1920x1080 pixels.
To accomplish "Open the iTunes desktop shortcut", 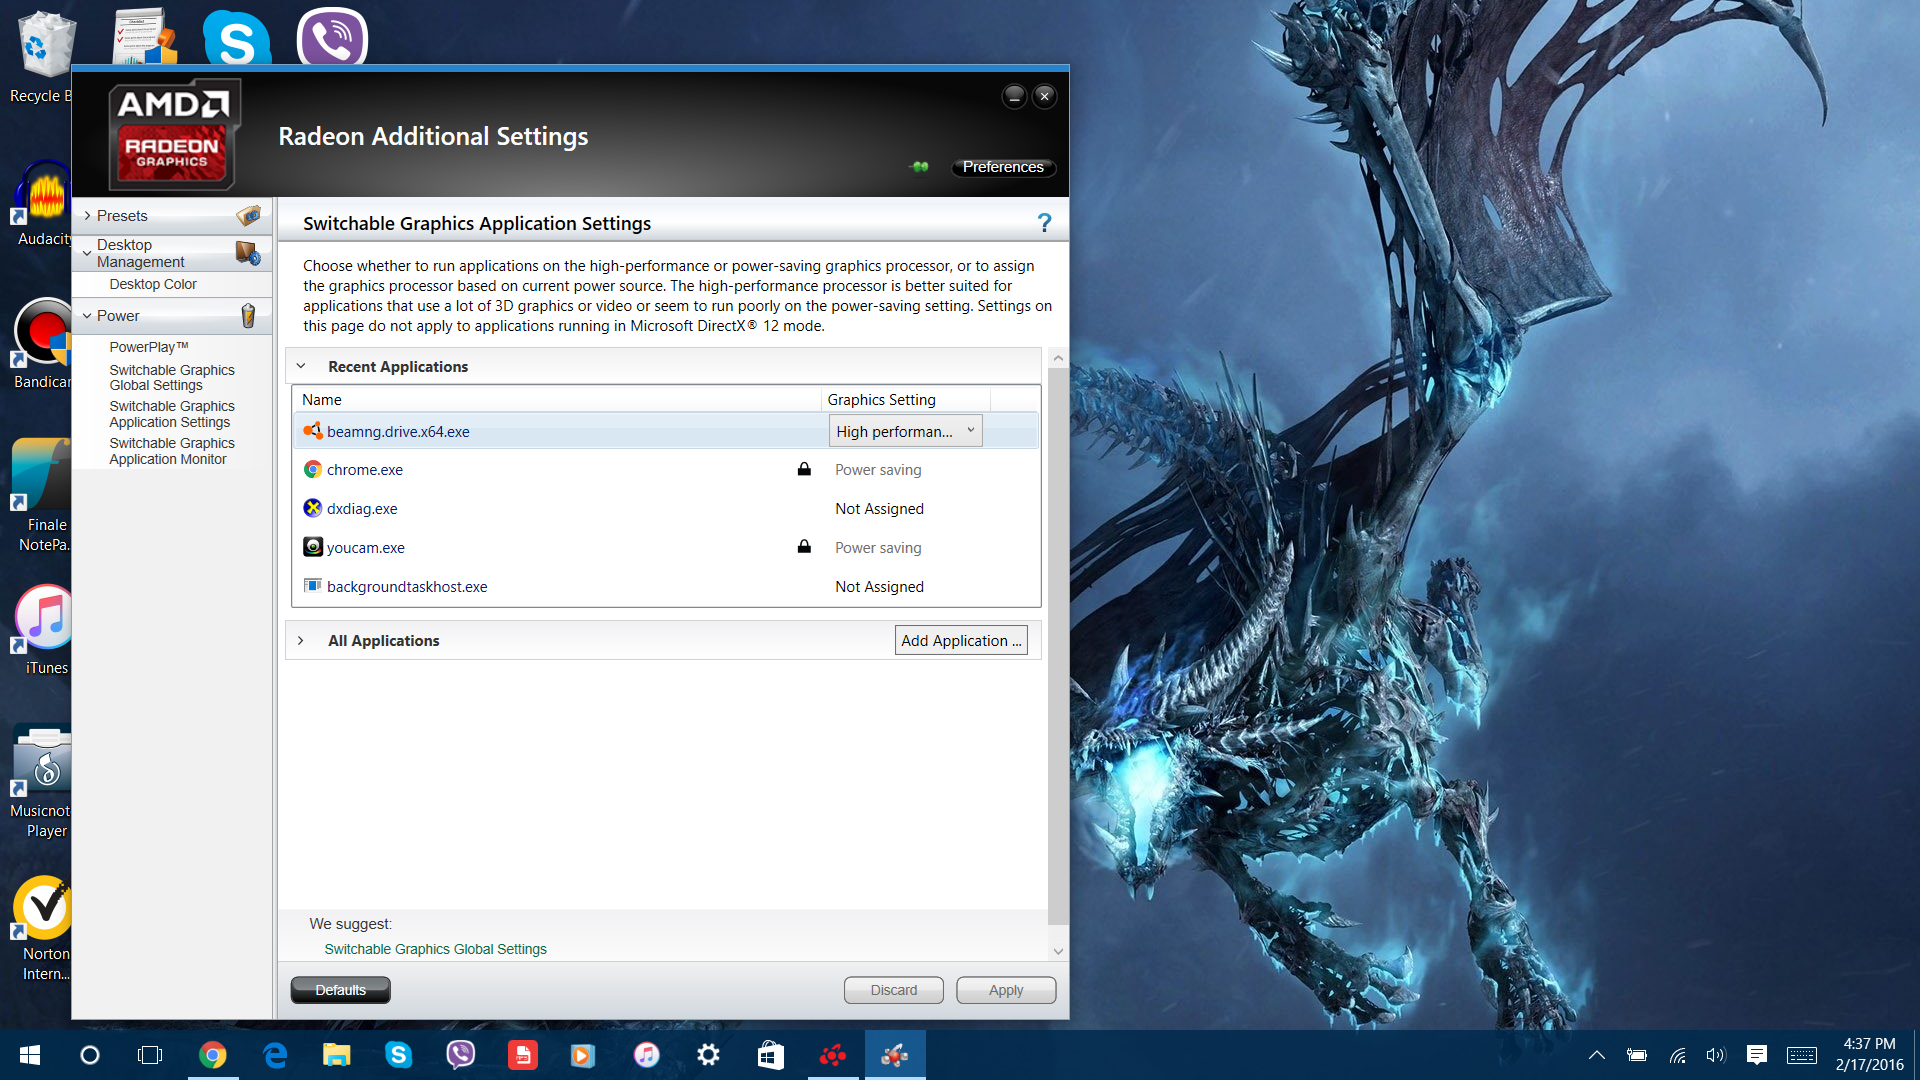I will pyautogui.click(x=45, y=630).
